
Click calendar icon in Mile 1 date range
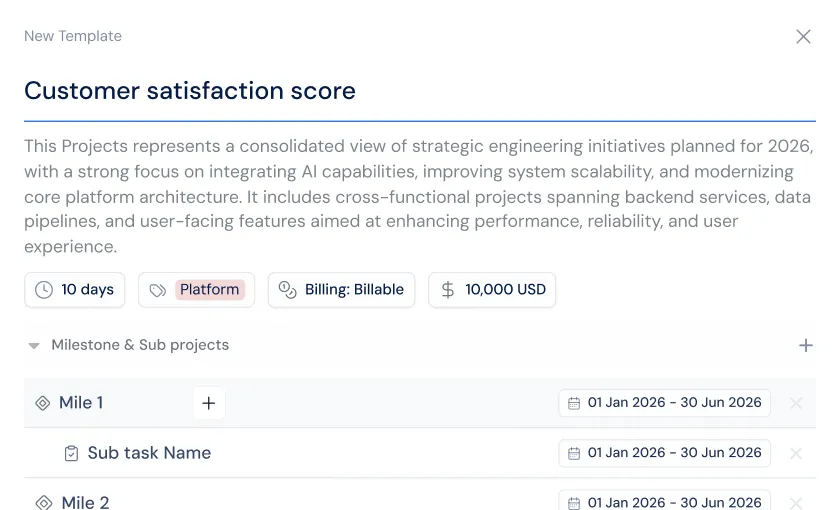point(574,403)
